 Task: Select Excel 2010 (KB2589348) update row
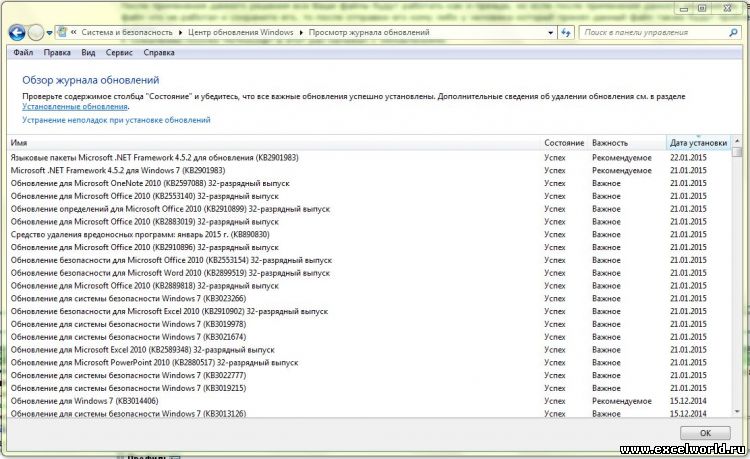(369, 350)
